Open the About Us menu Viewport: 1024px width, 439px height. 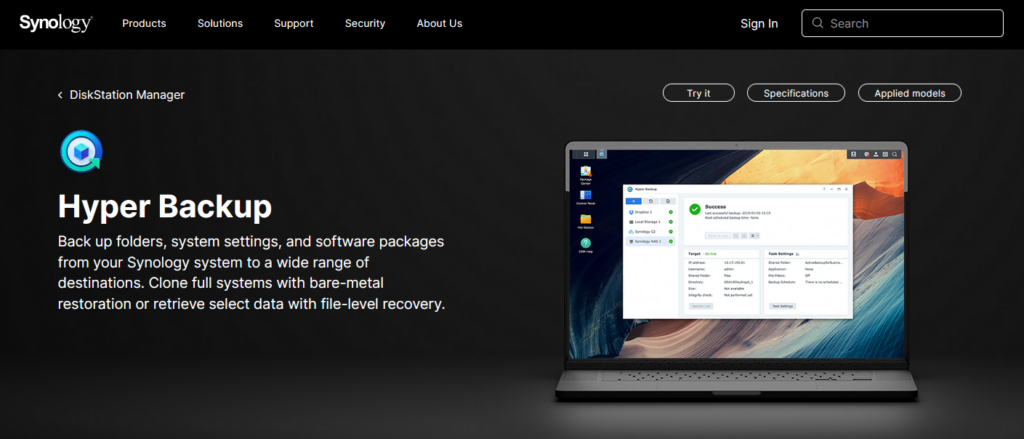[440, 24]
